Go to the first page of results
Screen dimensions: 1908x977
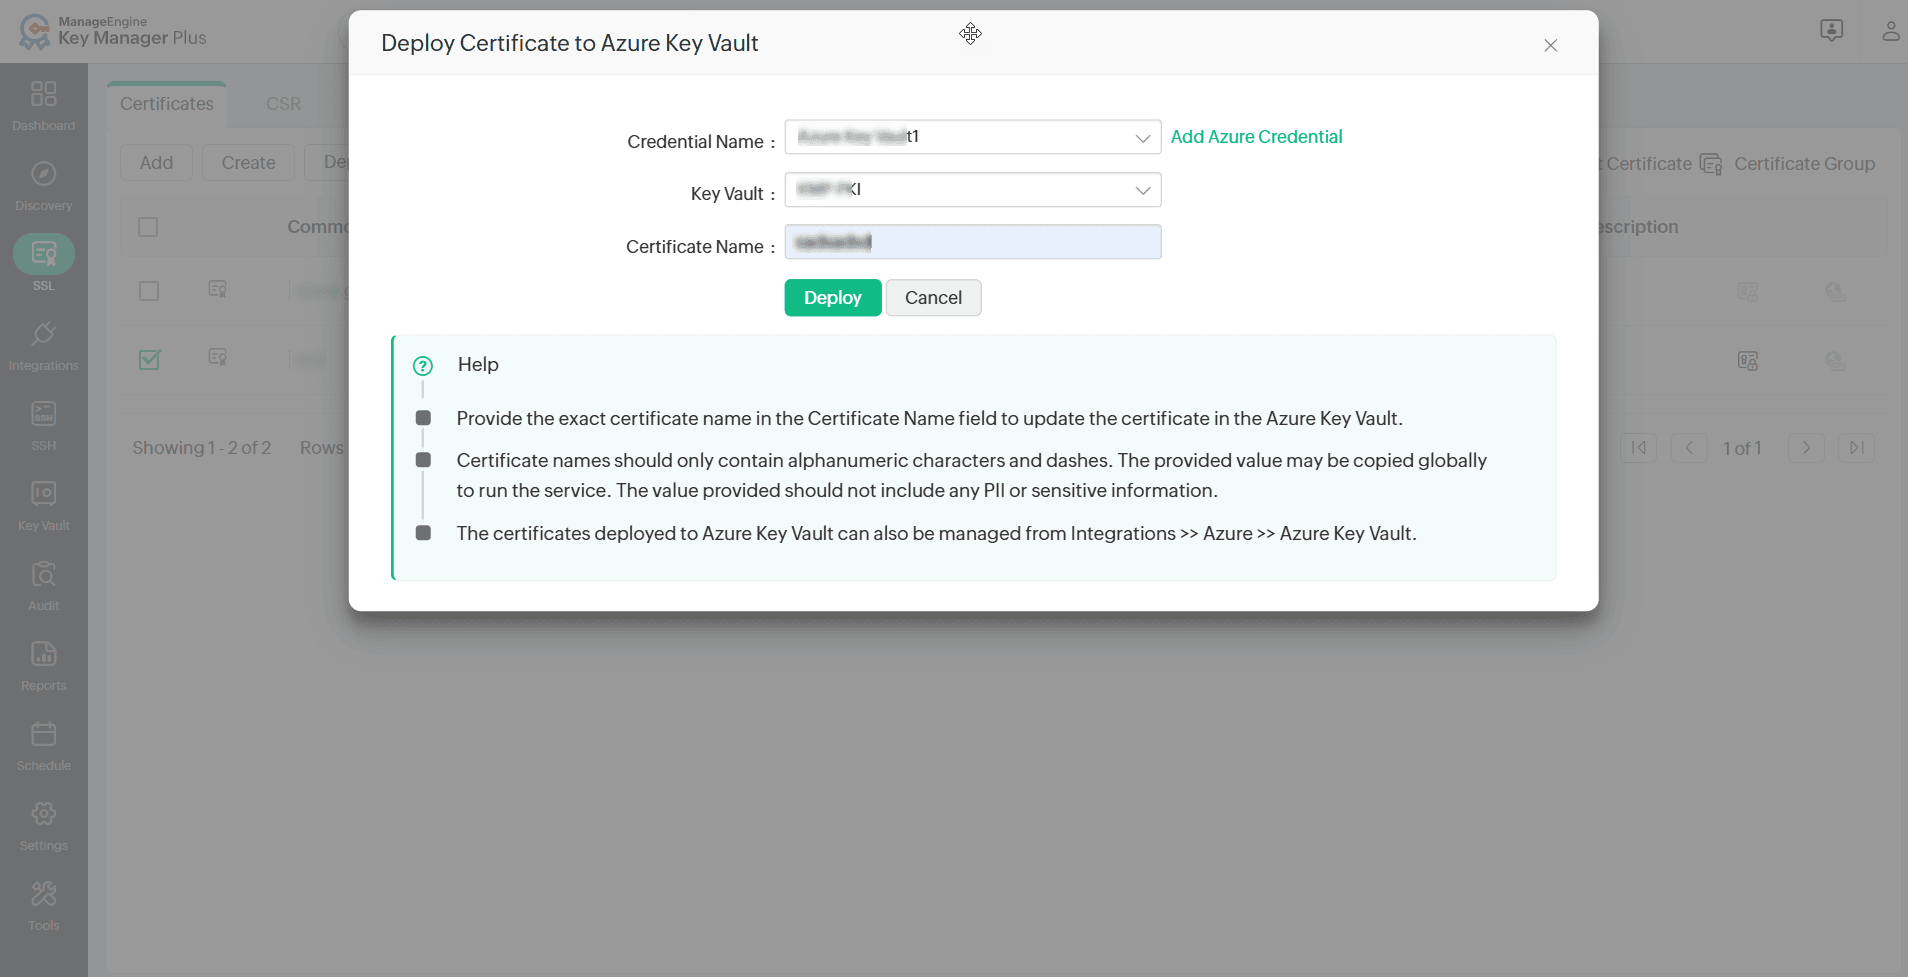[x=1639, y=448]
